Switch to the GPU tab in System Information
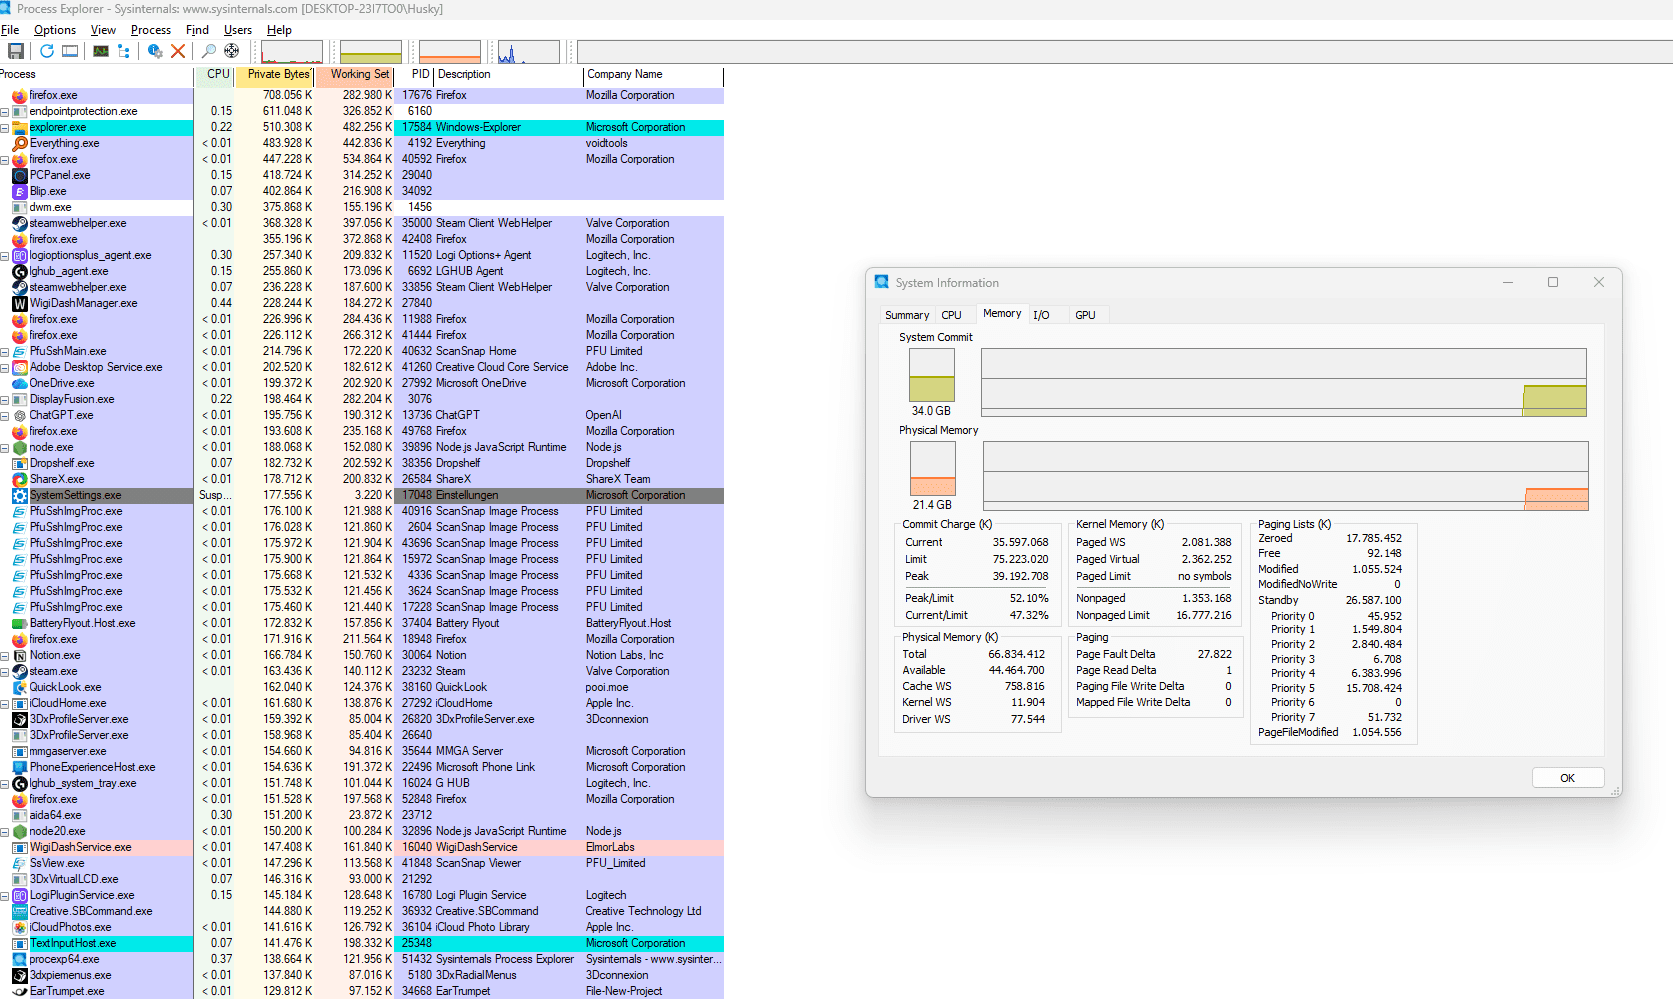 [1085, 315]
